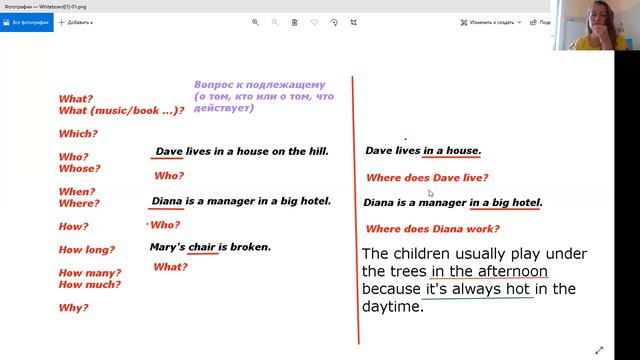
Task: Click sentence 'Dave lives in a house on the hill.'
Action: pyautogui.click(x=242, y=151)
